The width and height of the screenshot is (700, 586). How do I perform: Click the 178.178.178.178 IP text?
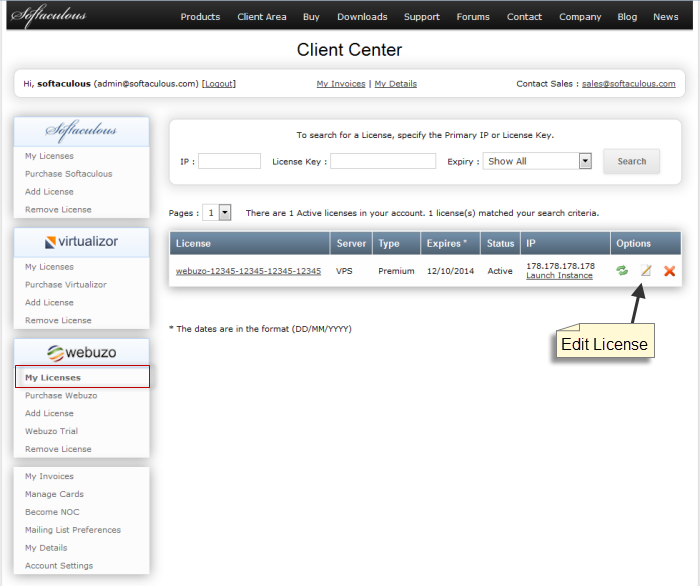coord(560,266)
